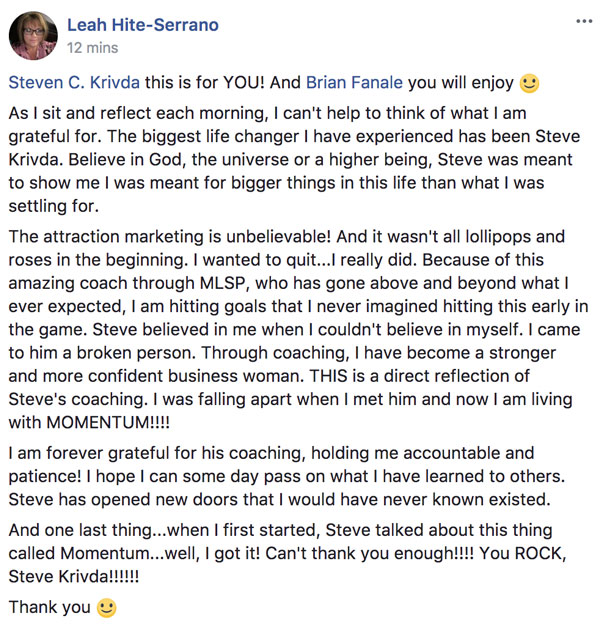600x631 pixels.
Task: Open the tagged Brian Fanale profile
Action: (x=354, y=82)
